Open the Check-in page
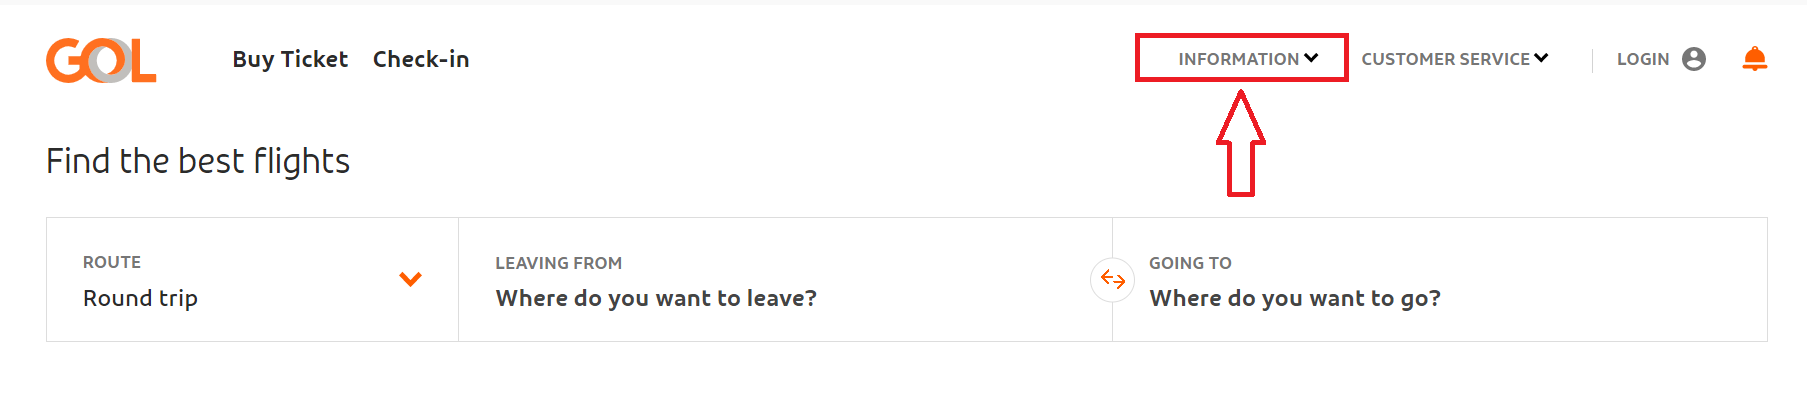1807x404 pixels. pos(421,60)
